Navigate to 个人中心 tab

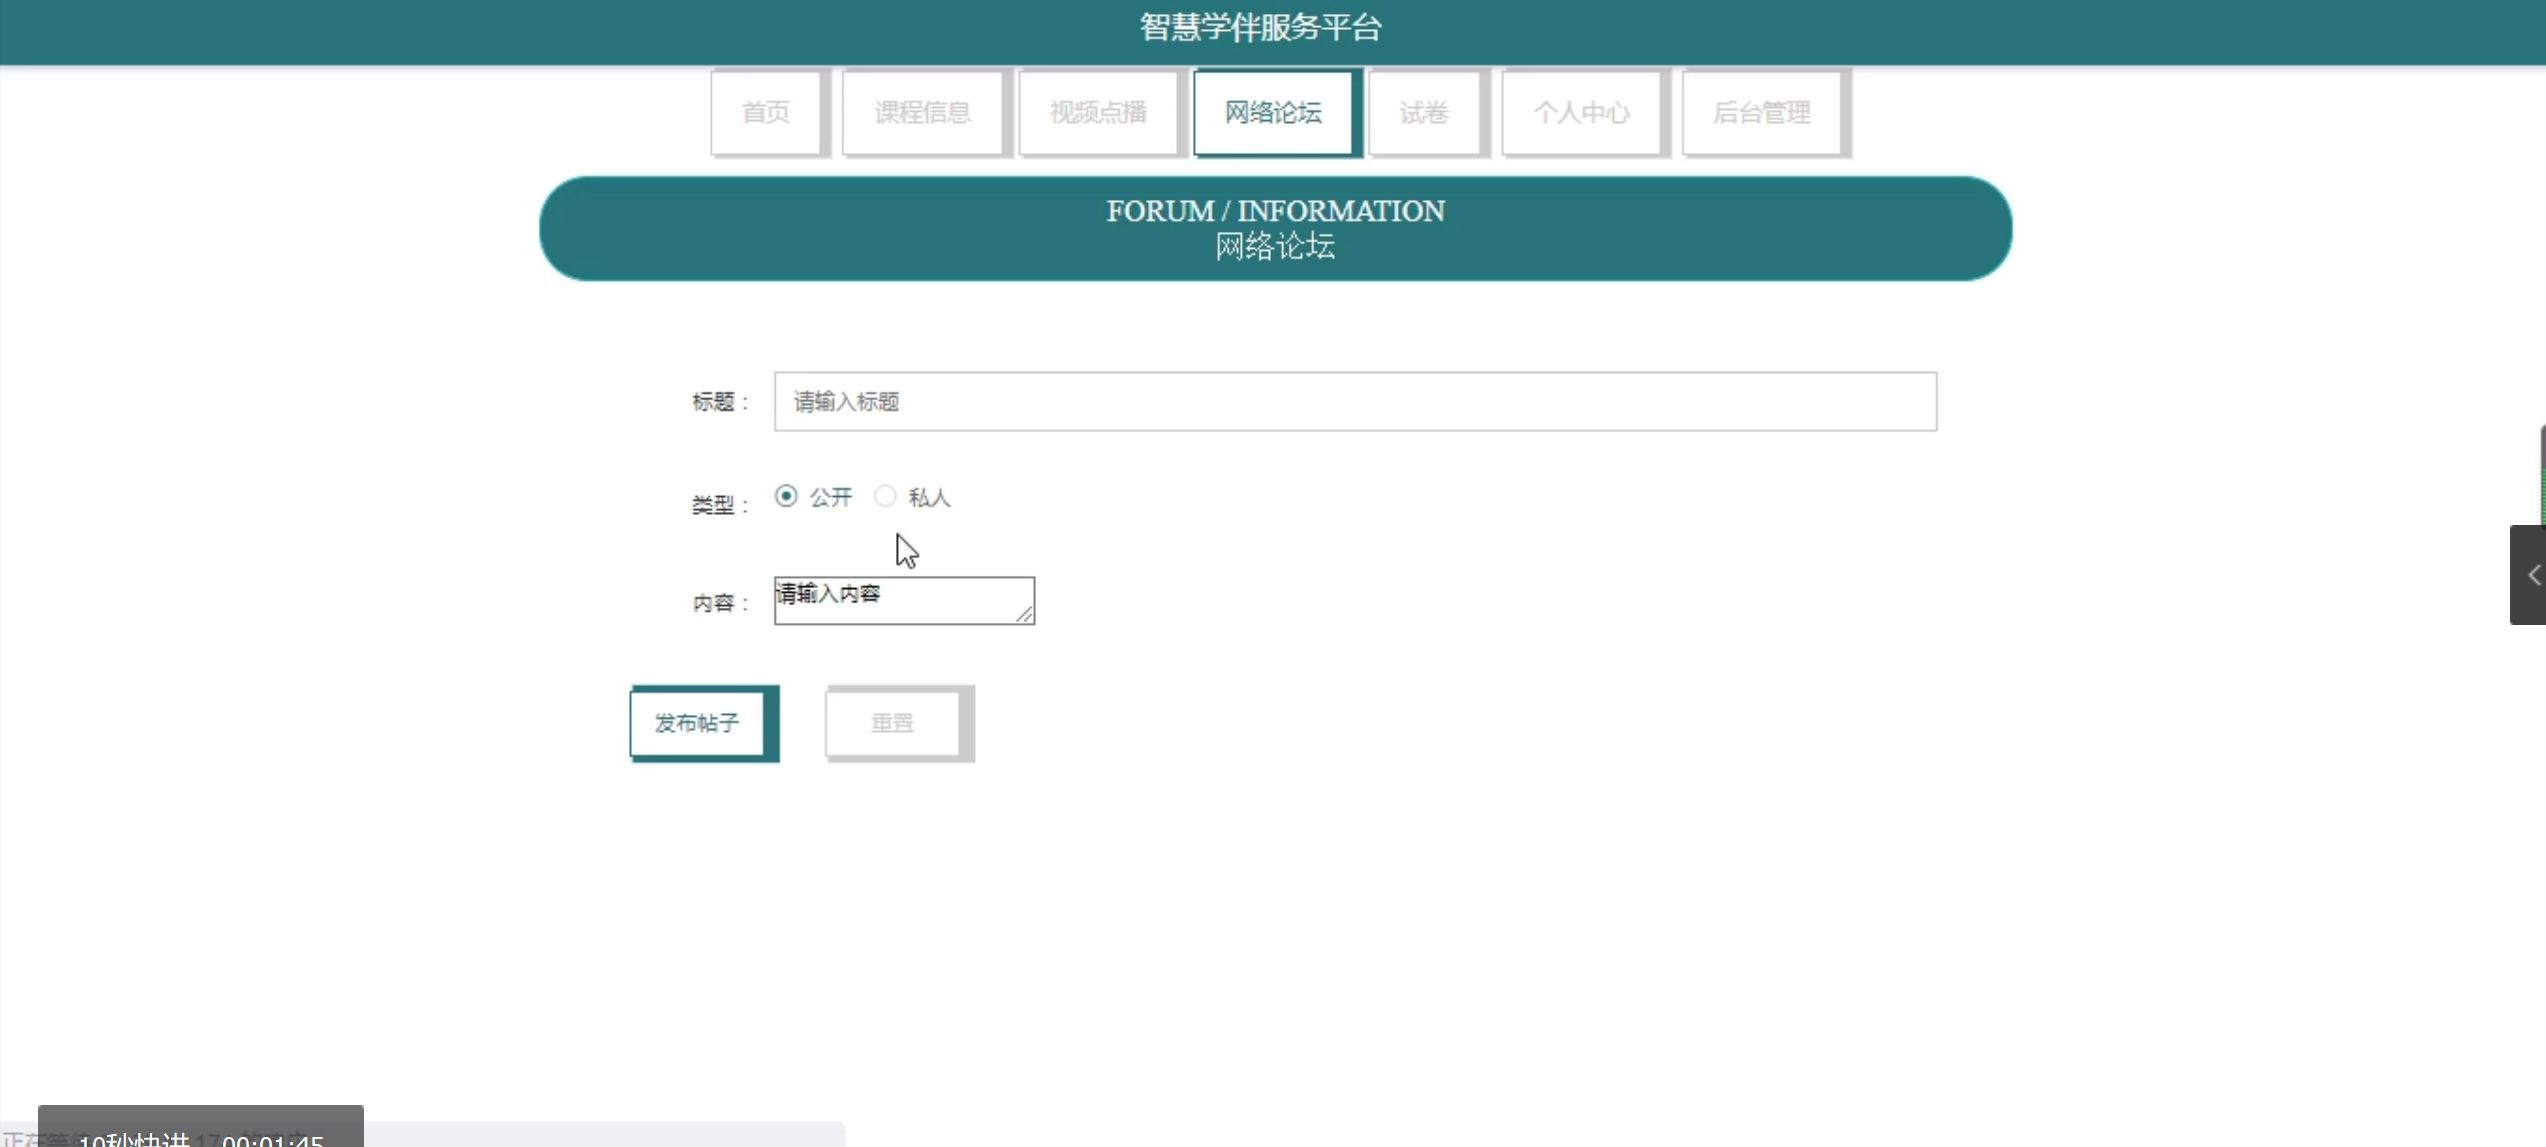pos(1581,112)
